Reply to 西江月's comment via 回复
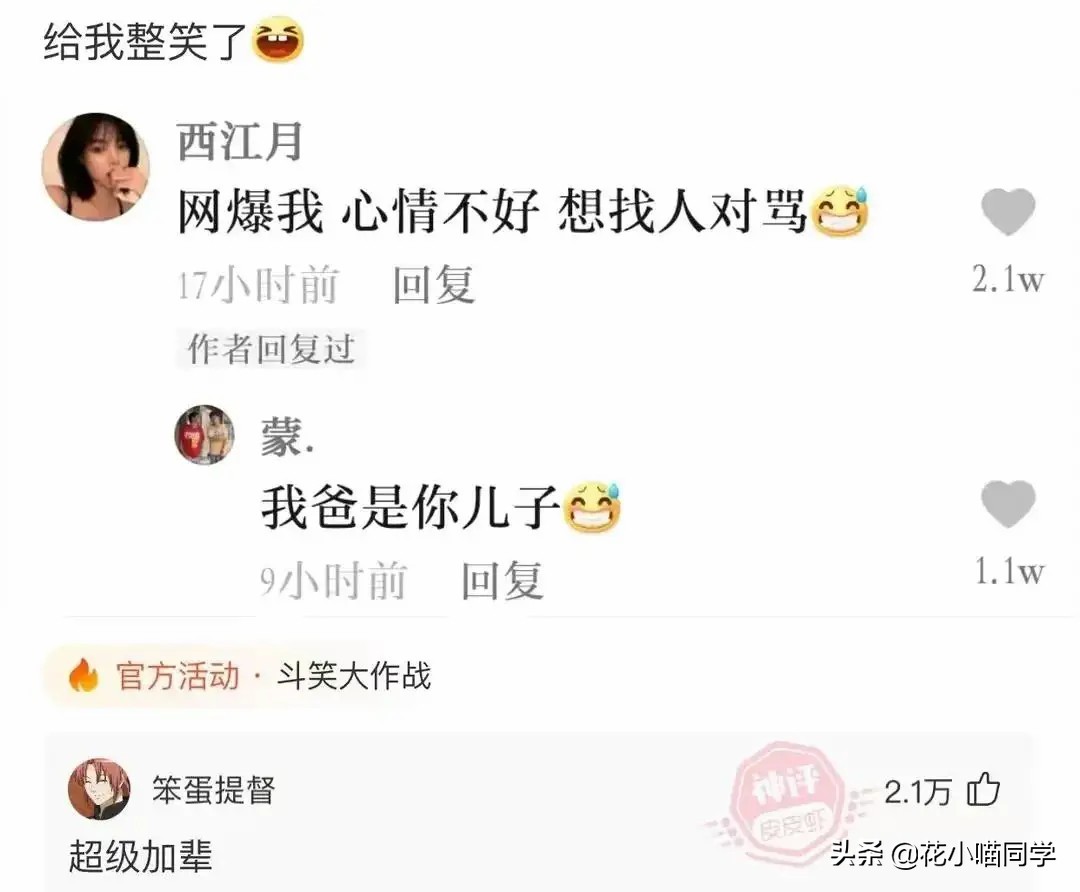1080x892 pixels. 434,284
